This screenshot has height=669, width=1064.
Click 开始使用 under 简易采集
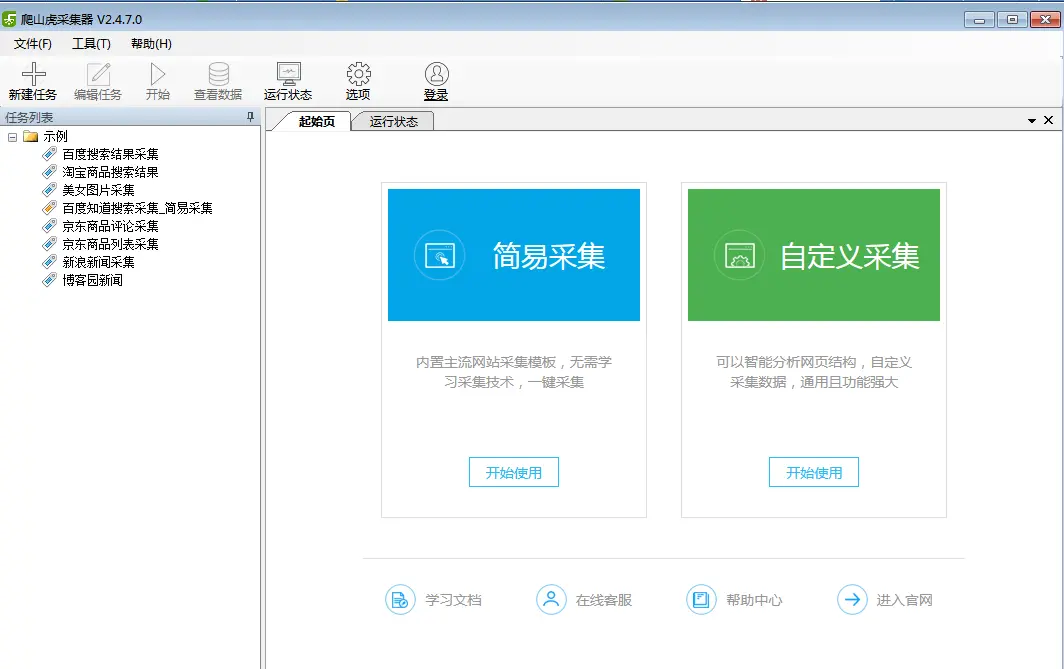point(514,472)
